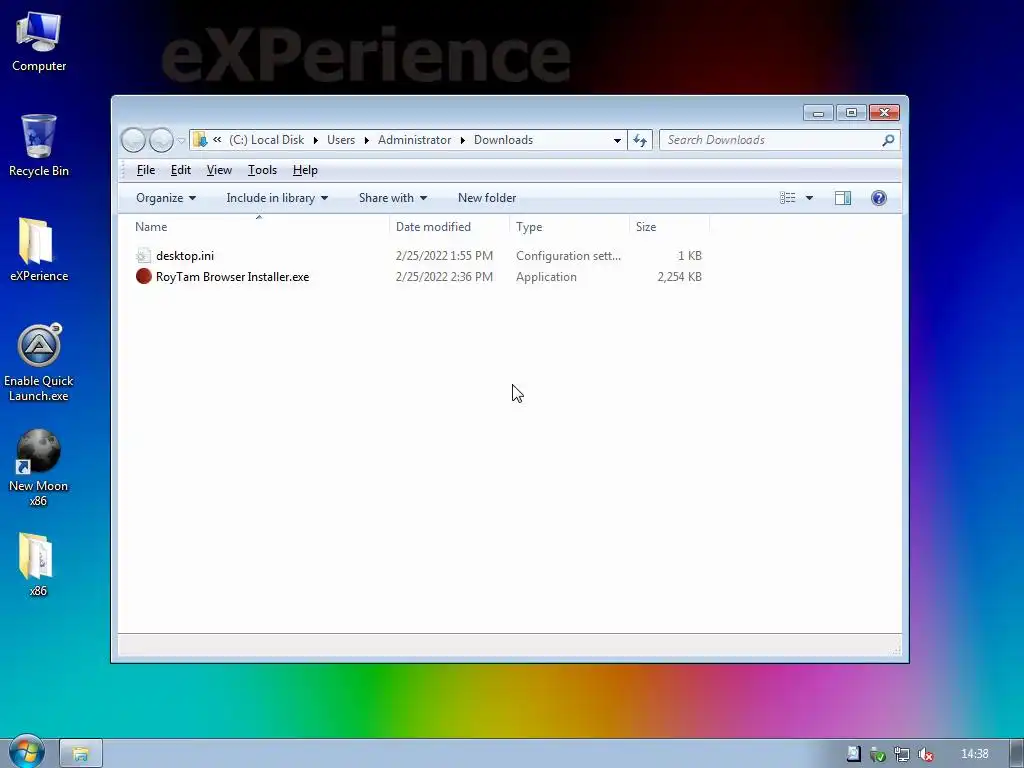Close the Downloads window
Viewport: 1024px width, 768px height.
click(884, 113)
